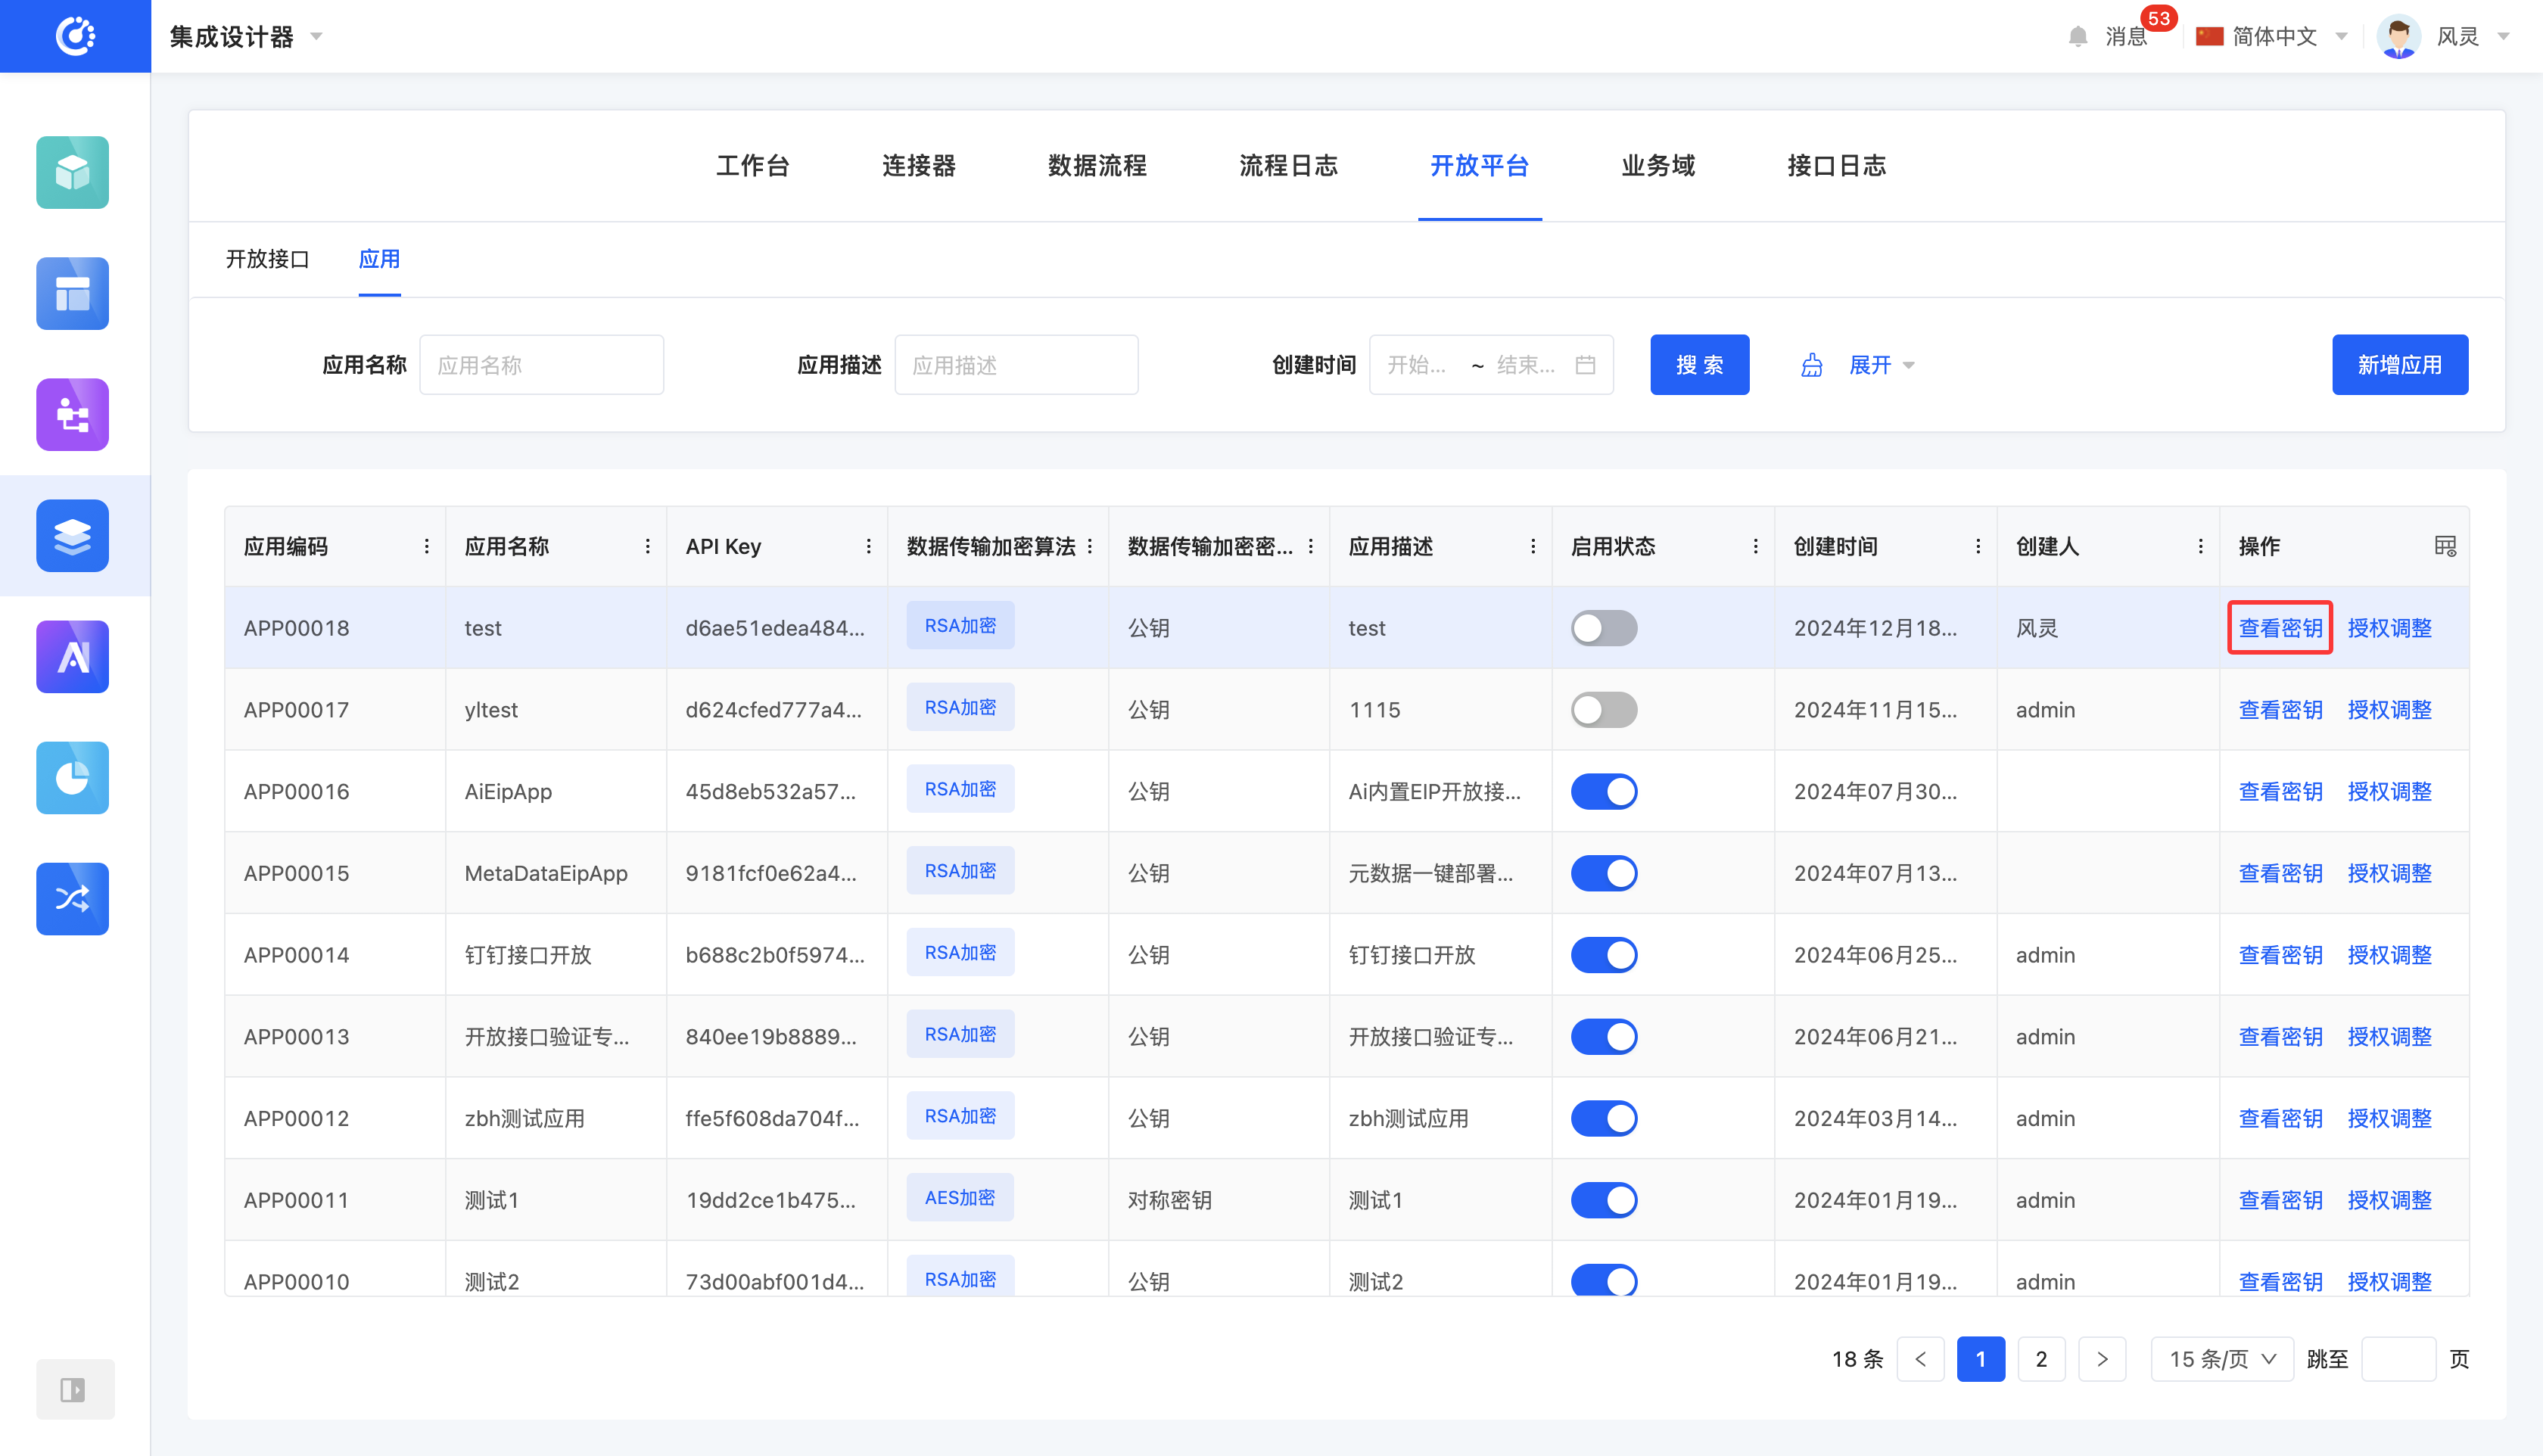Click the pie chart sidebar icon
The width and height of the screenshot is (2543, 1456).
pos(72,778)
